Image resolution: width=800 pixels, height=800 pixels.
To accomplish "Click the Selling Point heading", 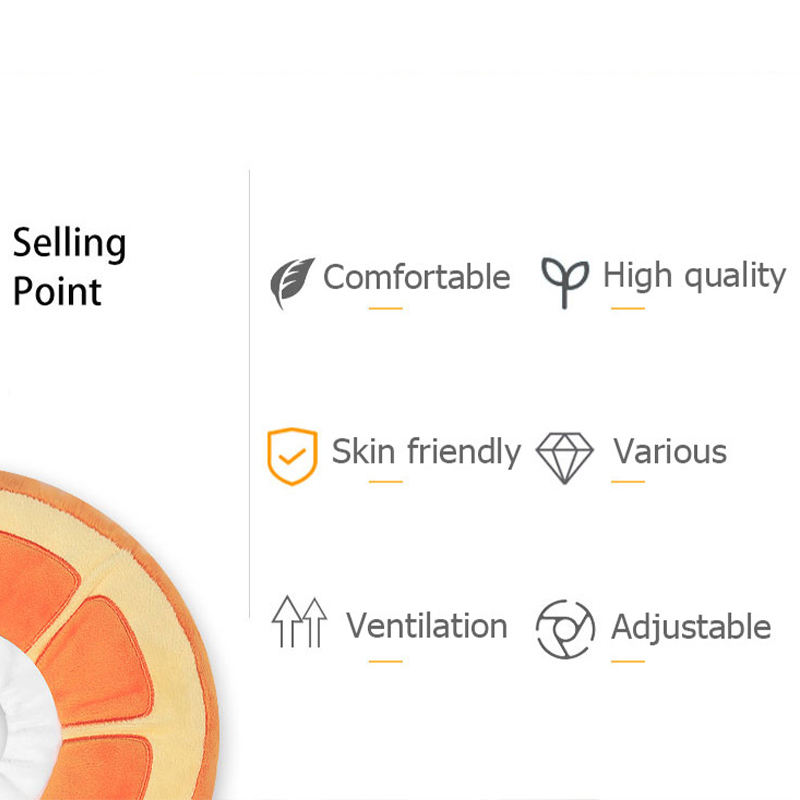I will [69, 267].
